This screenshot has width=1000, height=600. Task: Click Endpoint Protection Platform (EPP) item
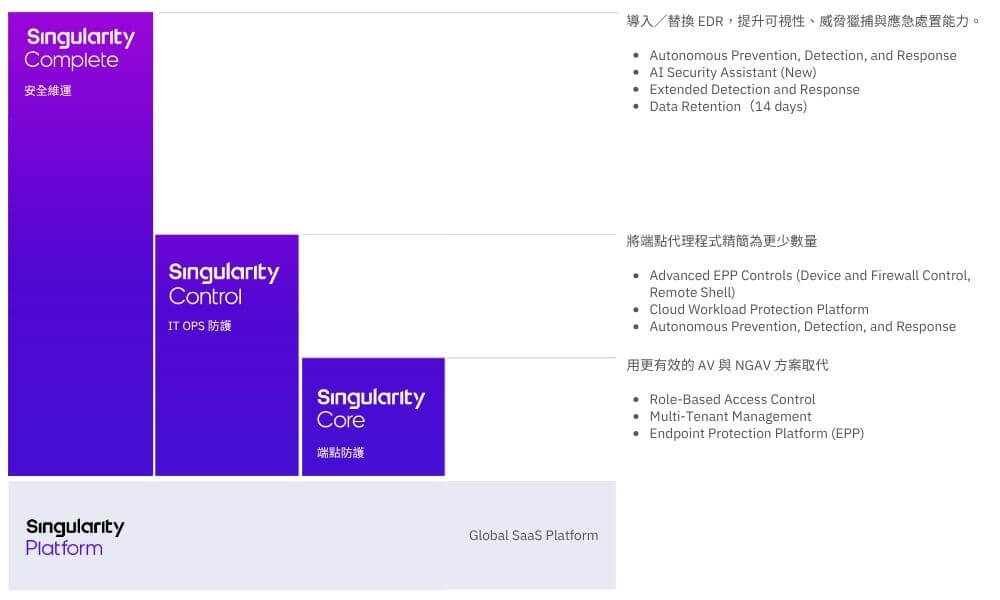click(756, 434)
